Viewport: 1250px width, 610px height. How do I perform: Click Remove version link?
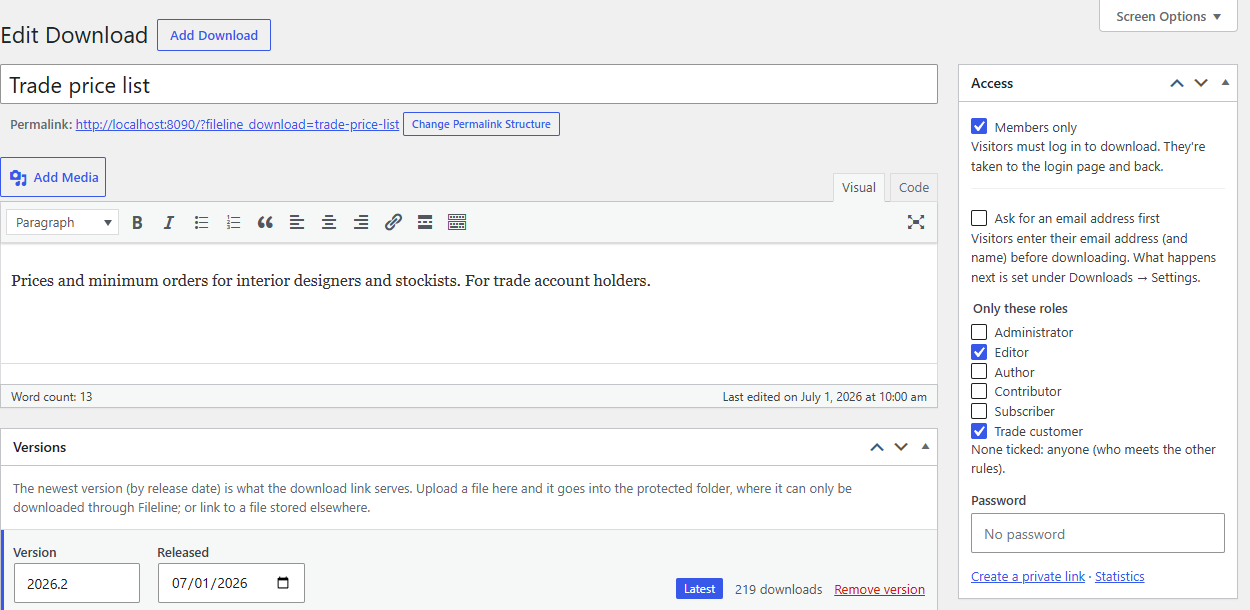[880, 589]
